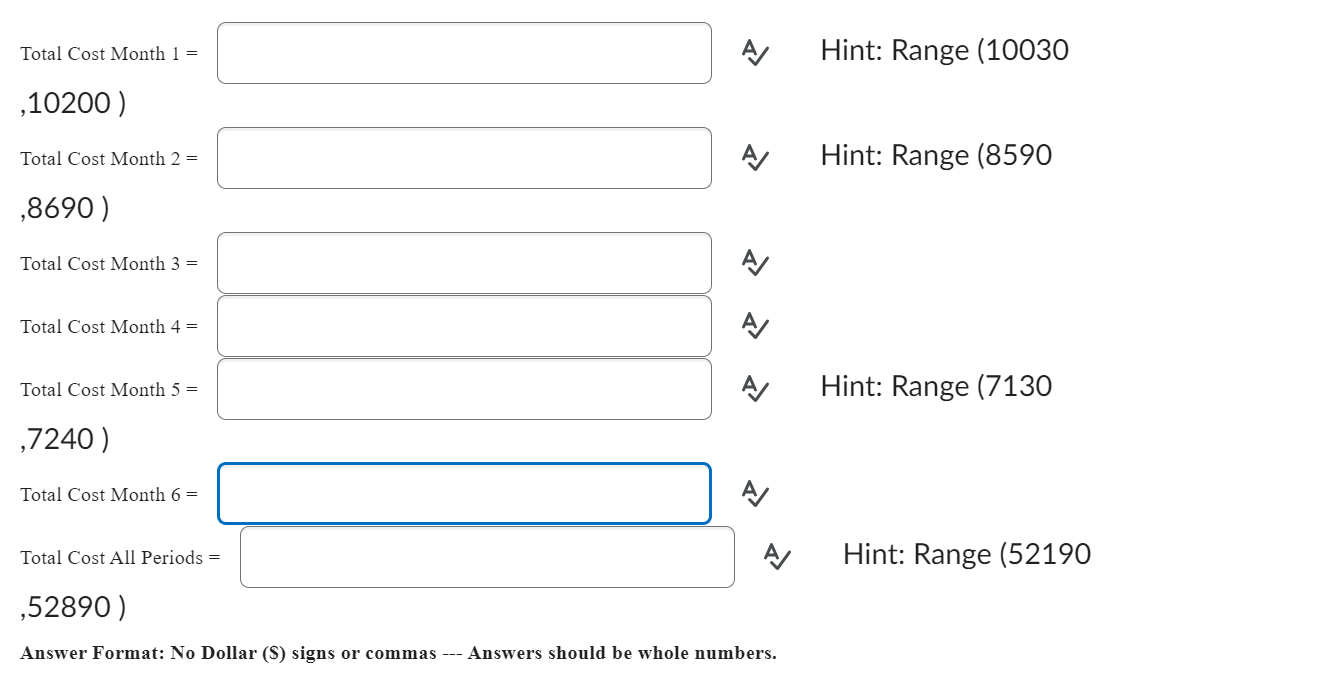Viewport: 1326px width, 695px height.
Task: Click the spell-check icon beside Total Cost Month 1
Action: 754,53
